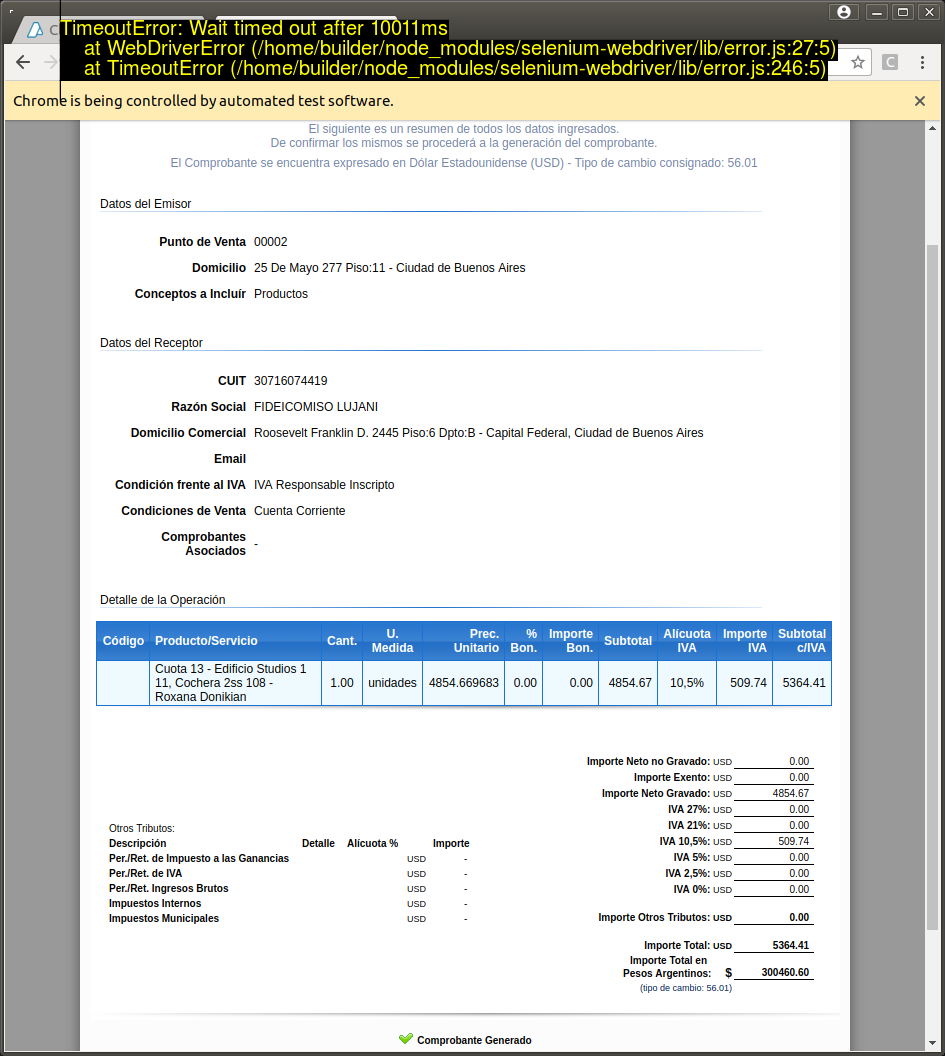The width and height of the screenshot is (945, 1056).
Task: Click the quantity cell 1.00
Action: click(x=341, y=683)
